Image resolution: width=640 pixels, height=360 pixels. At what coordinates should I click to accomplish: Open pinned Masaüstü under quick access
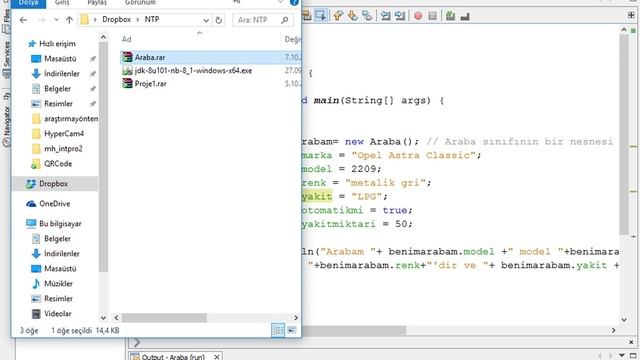tap(60, 59)
